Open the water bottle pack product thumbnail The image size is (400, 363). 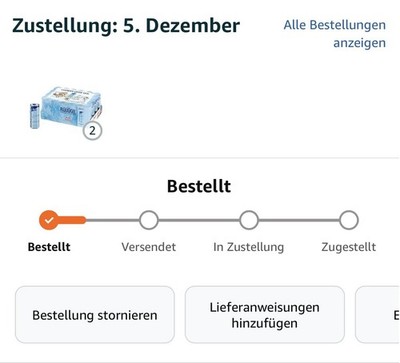[x=71, y=107]
